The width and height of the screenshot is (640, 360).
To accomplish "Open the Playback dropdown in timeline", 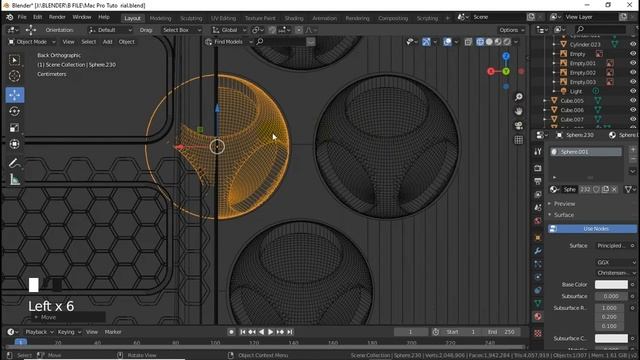I will (x=39, y=332).
